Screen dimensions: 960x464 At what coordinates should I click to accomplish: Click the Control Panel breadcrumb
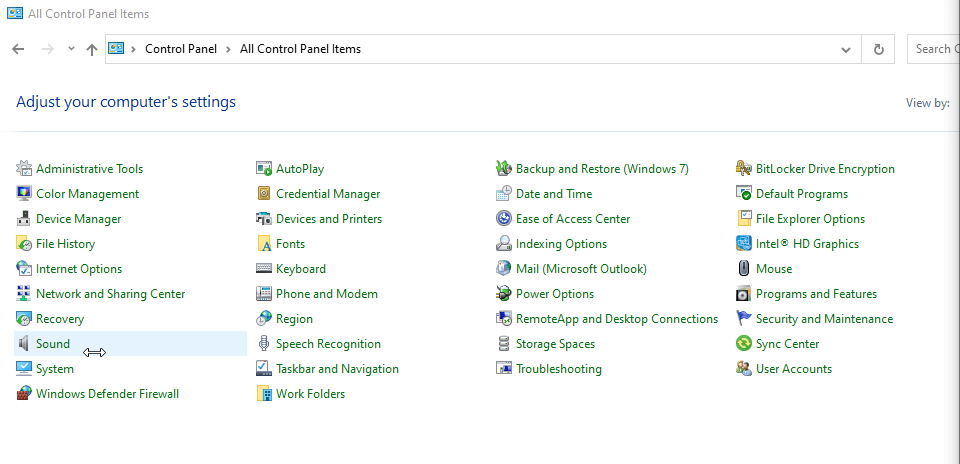click(181, 49)
